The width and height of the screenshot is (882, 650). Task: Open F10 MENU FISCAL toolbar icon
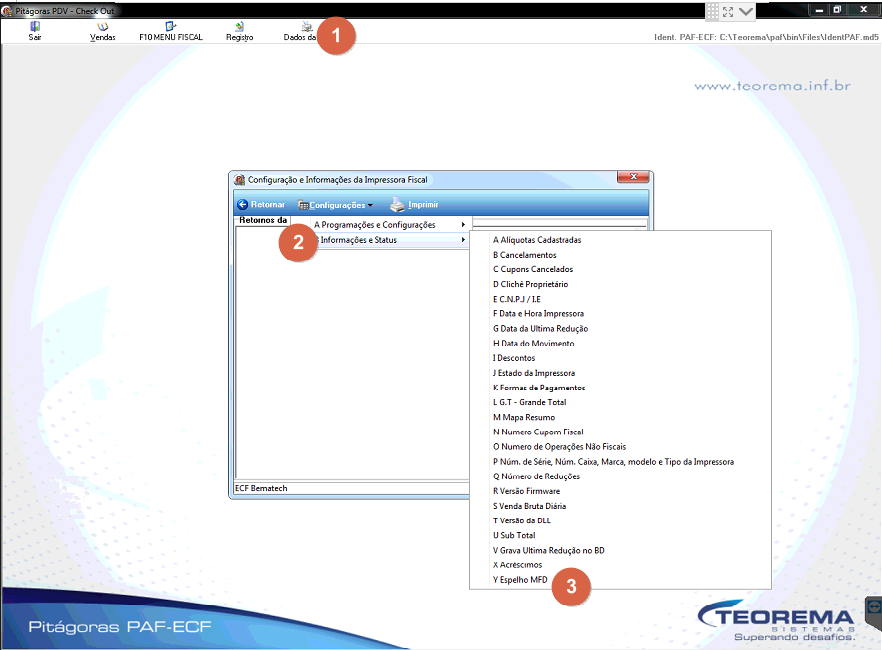click(170, 26)
